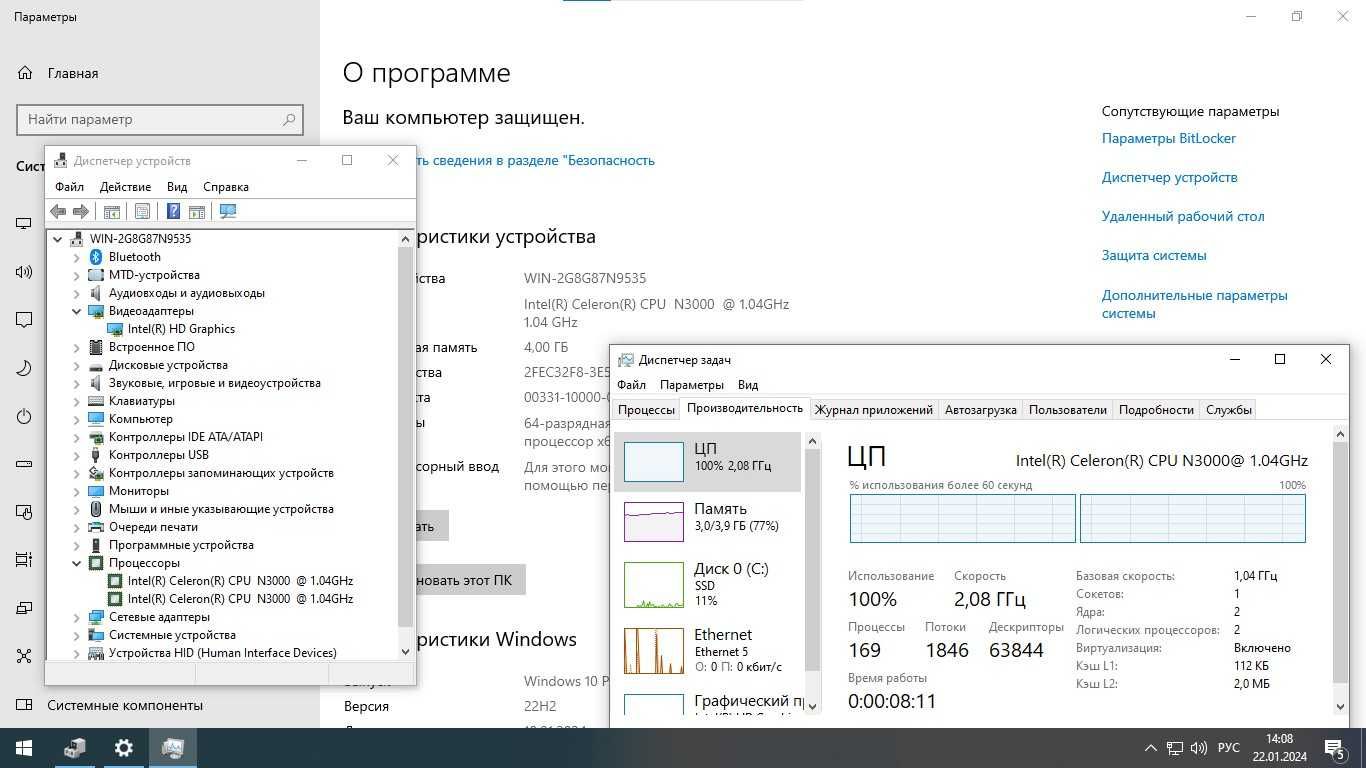Switch to the Подробности tab

[x=1156, y=410]
